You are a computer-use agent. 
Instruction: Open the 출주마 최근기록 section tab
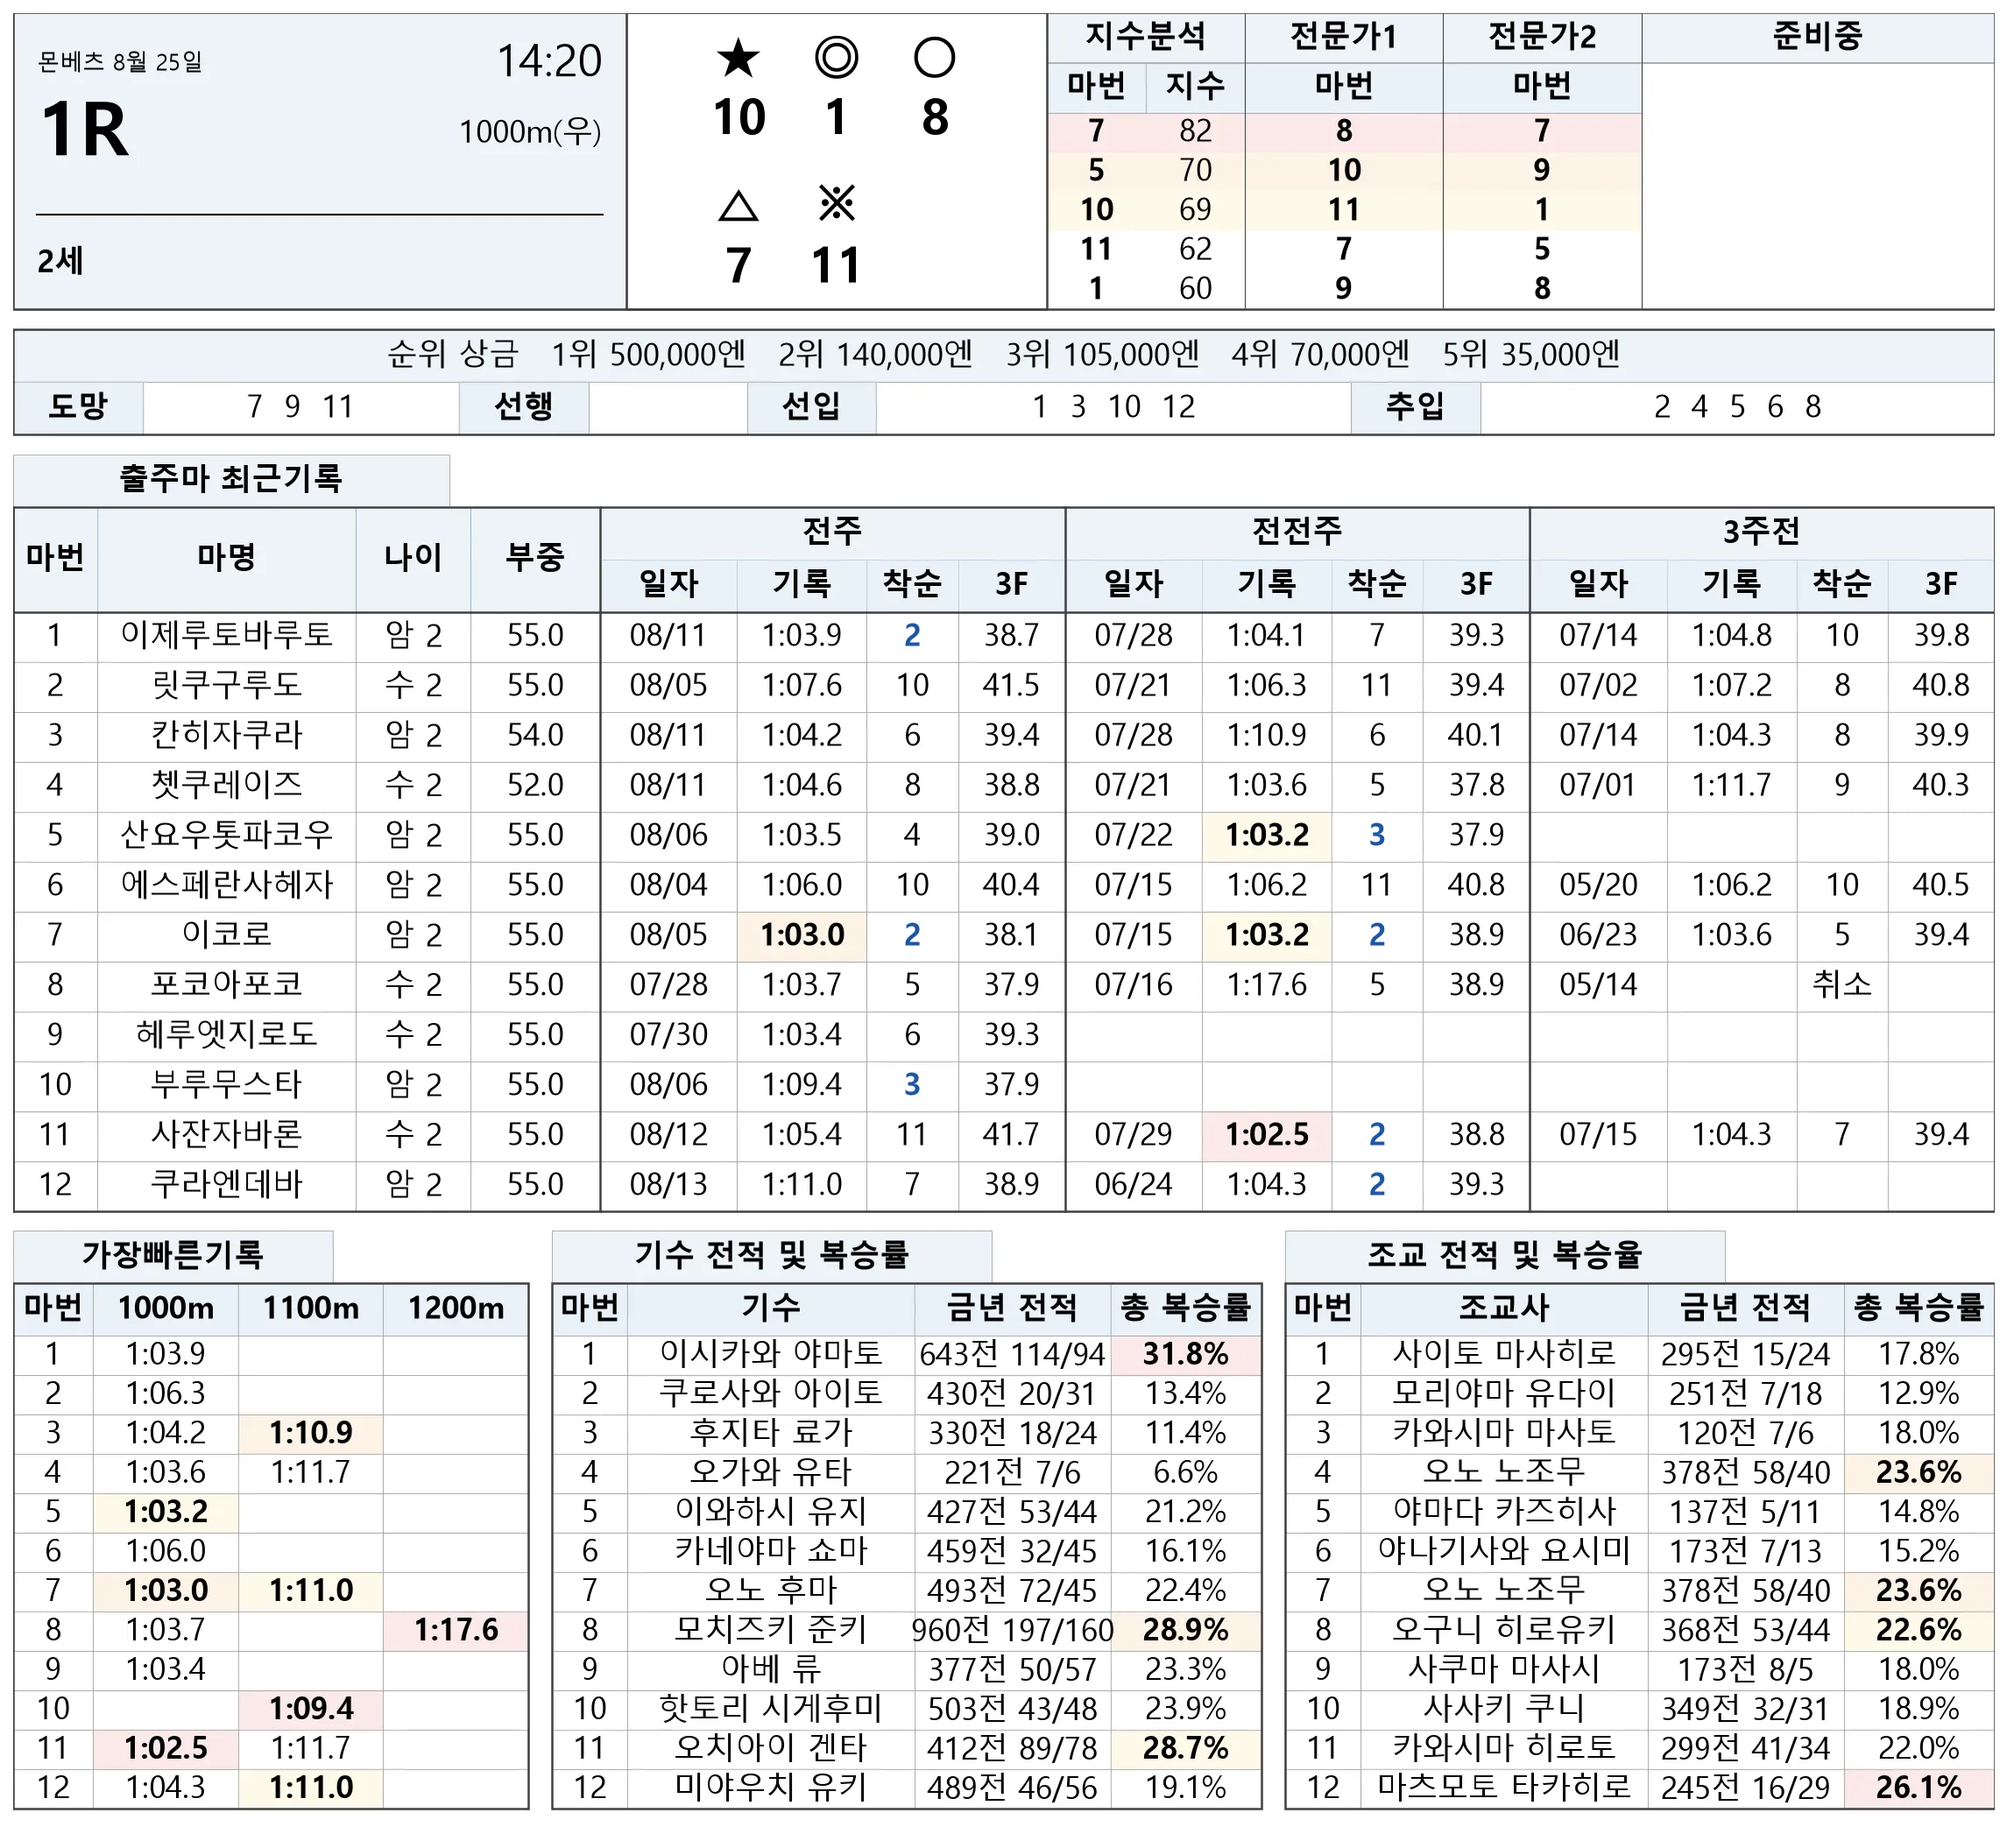pos(231,479)
